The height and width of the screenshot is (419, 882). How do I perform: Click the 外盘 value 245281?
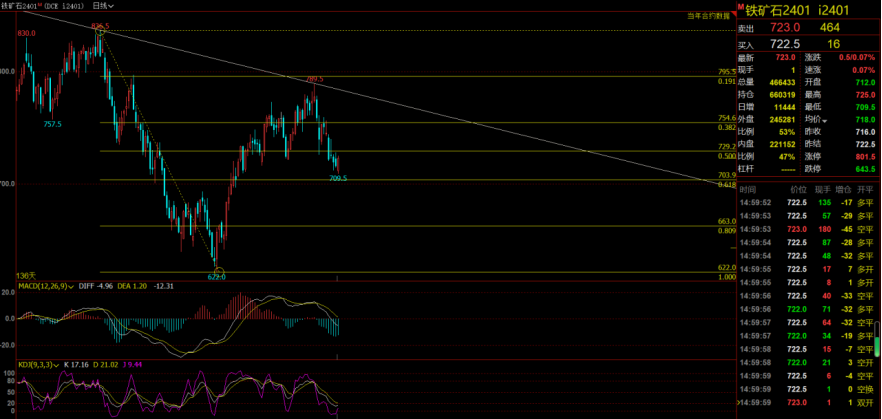click(x=782, y=119)
